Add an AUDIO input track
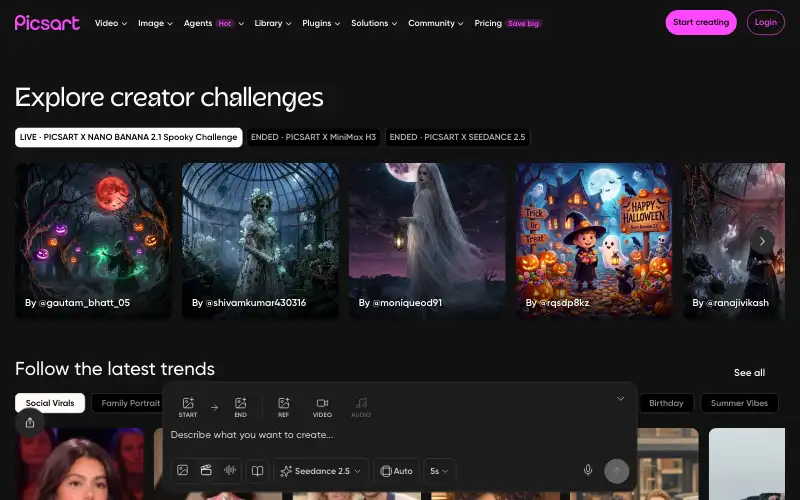The image size is (800, 500). coord(361,407)
